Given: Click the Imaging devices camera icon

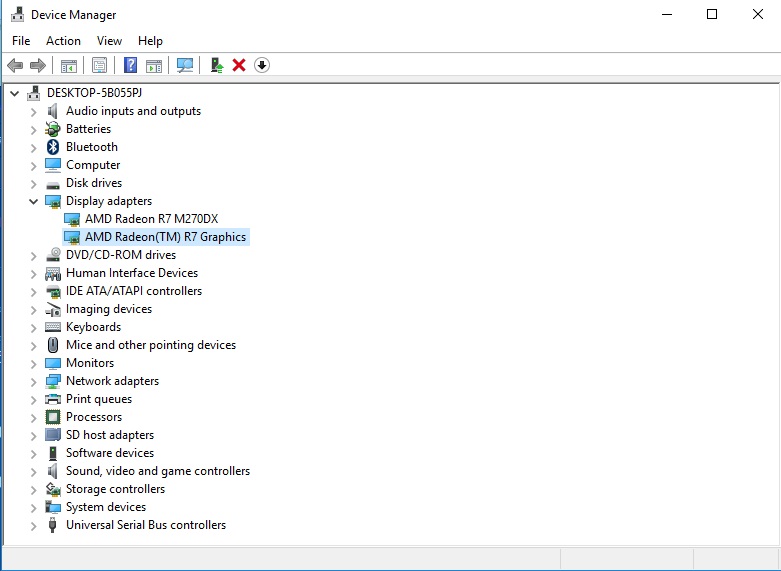Looking at the screenshot, I should (x=53, y=309).
